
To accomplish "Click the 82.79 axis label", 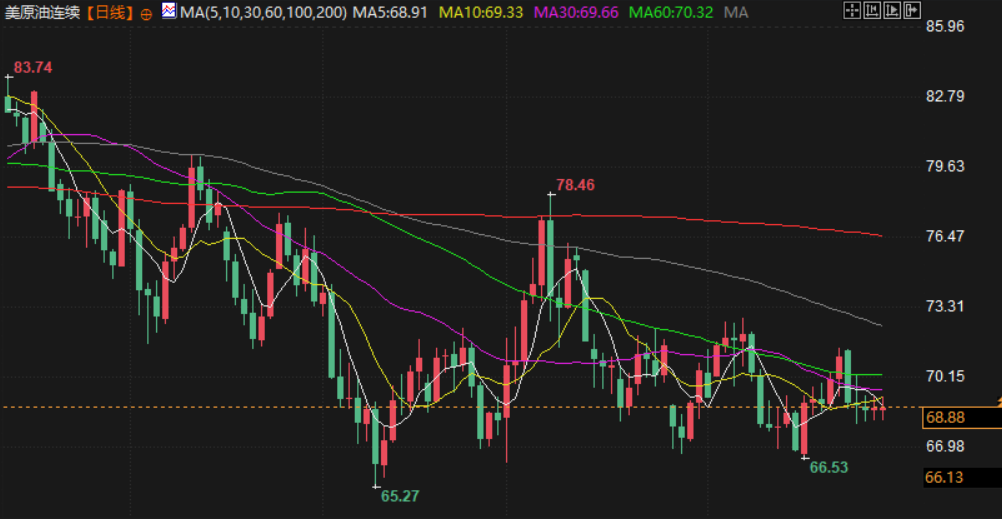I will [x=944, y=97].
